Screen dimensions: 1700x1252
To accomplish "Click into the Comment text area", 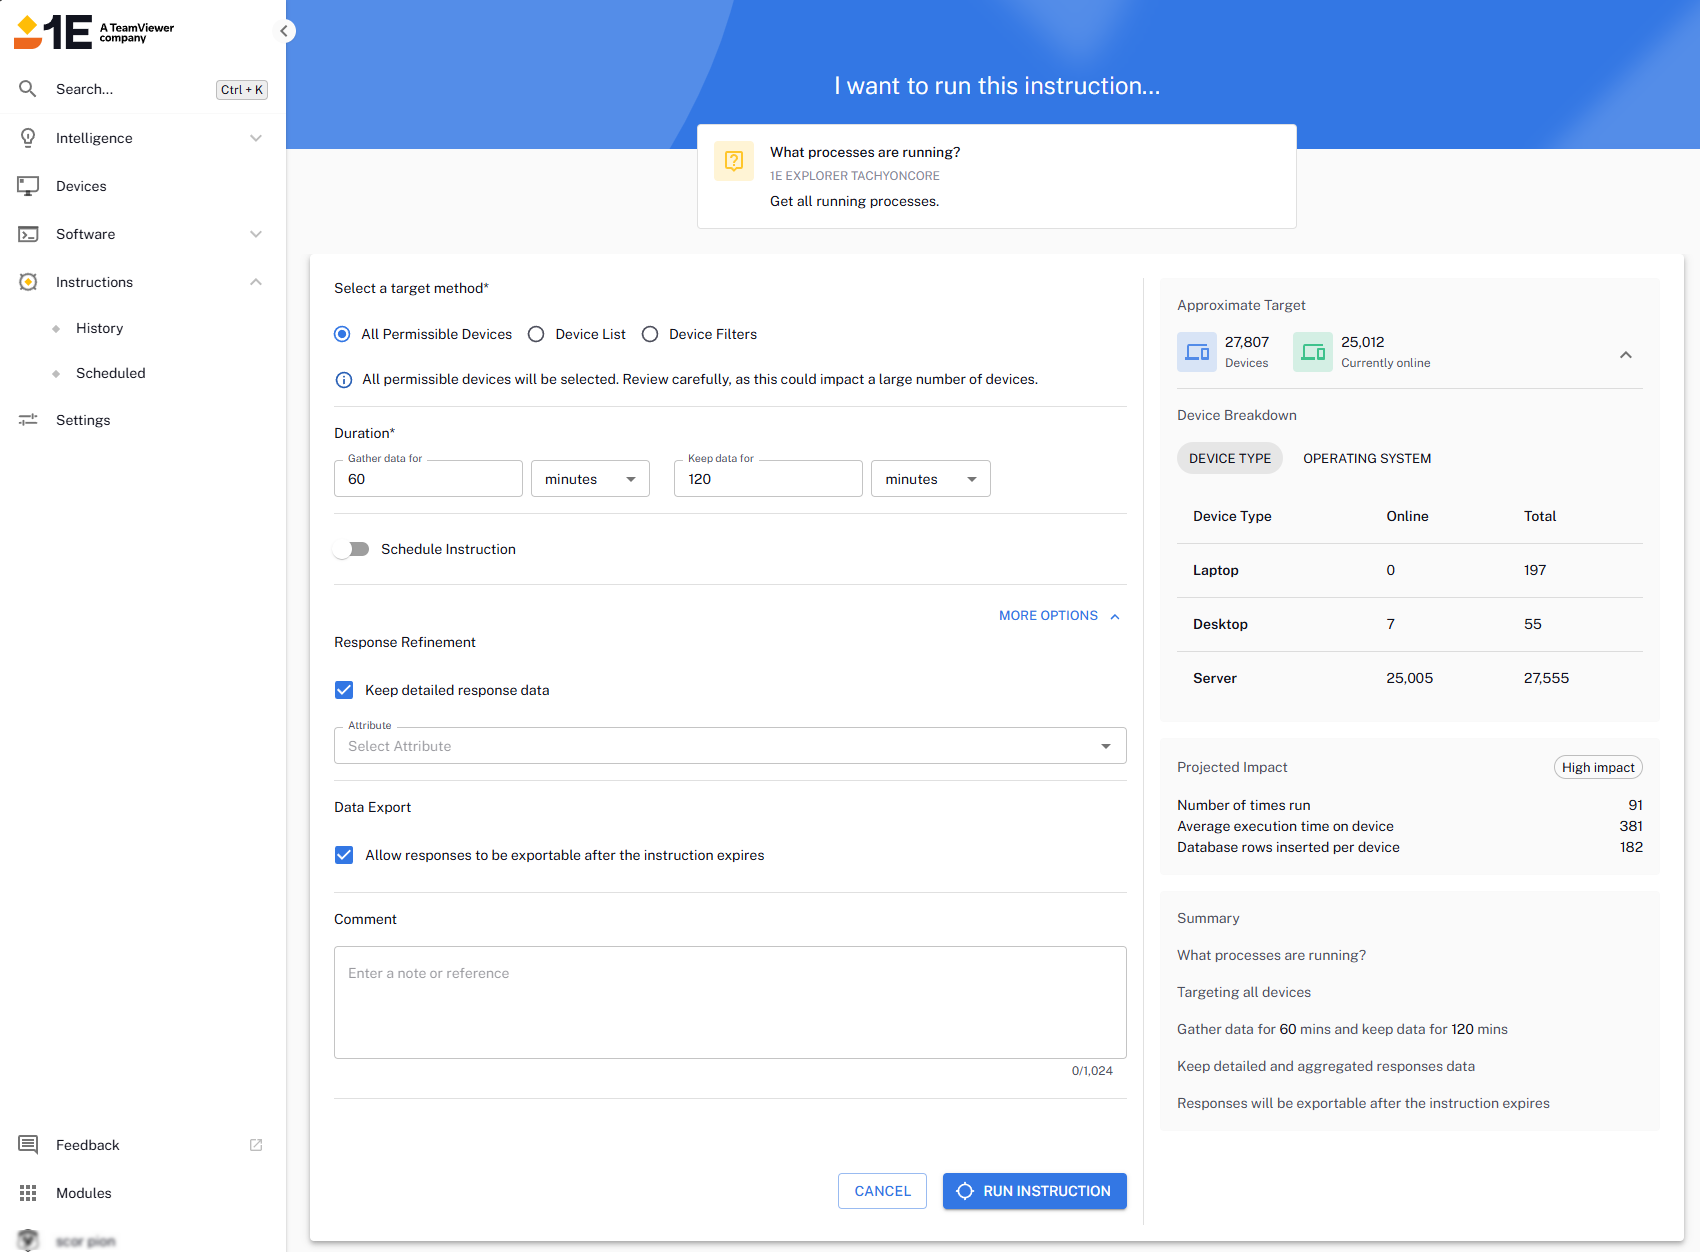I will tap(729, 1002).
